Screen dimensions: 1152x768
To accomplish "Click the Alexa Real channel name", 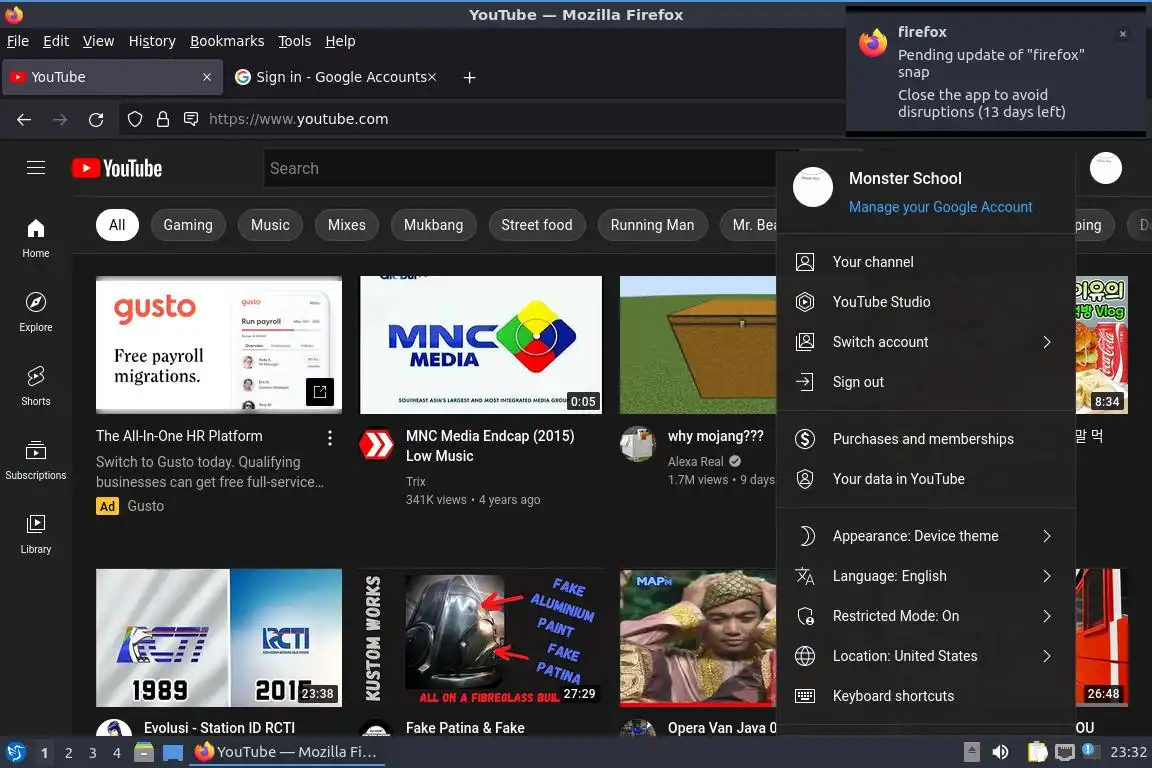I will click(x=696, y=462).
